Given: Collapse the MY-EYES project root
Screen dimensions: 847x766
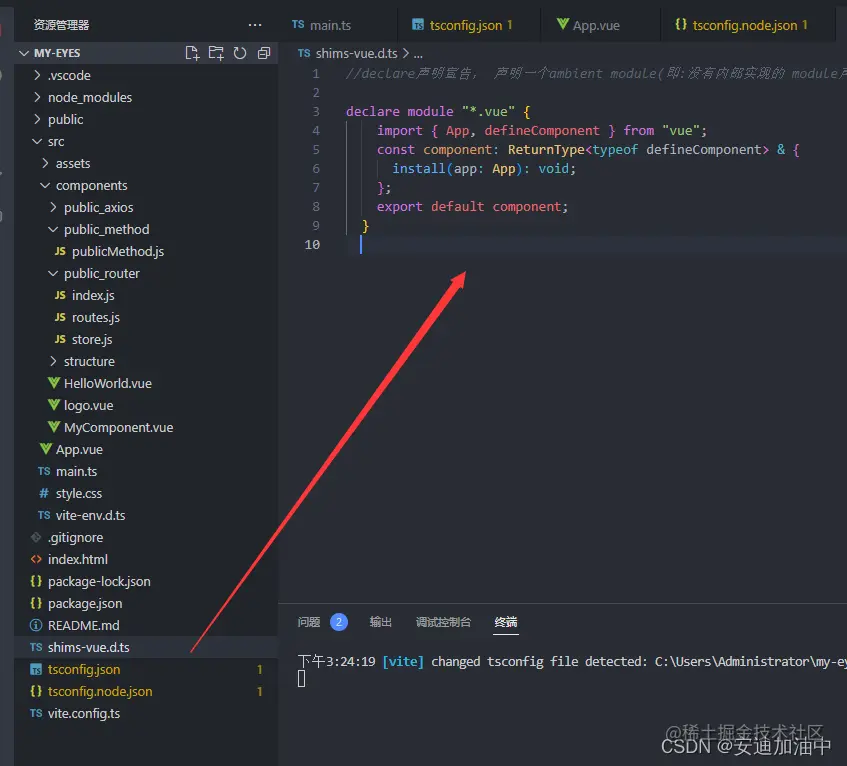Looking at the screenshot, I should tap(24, 53).
